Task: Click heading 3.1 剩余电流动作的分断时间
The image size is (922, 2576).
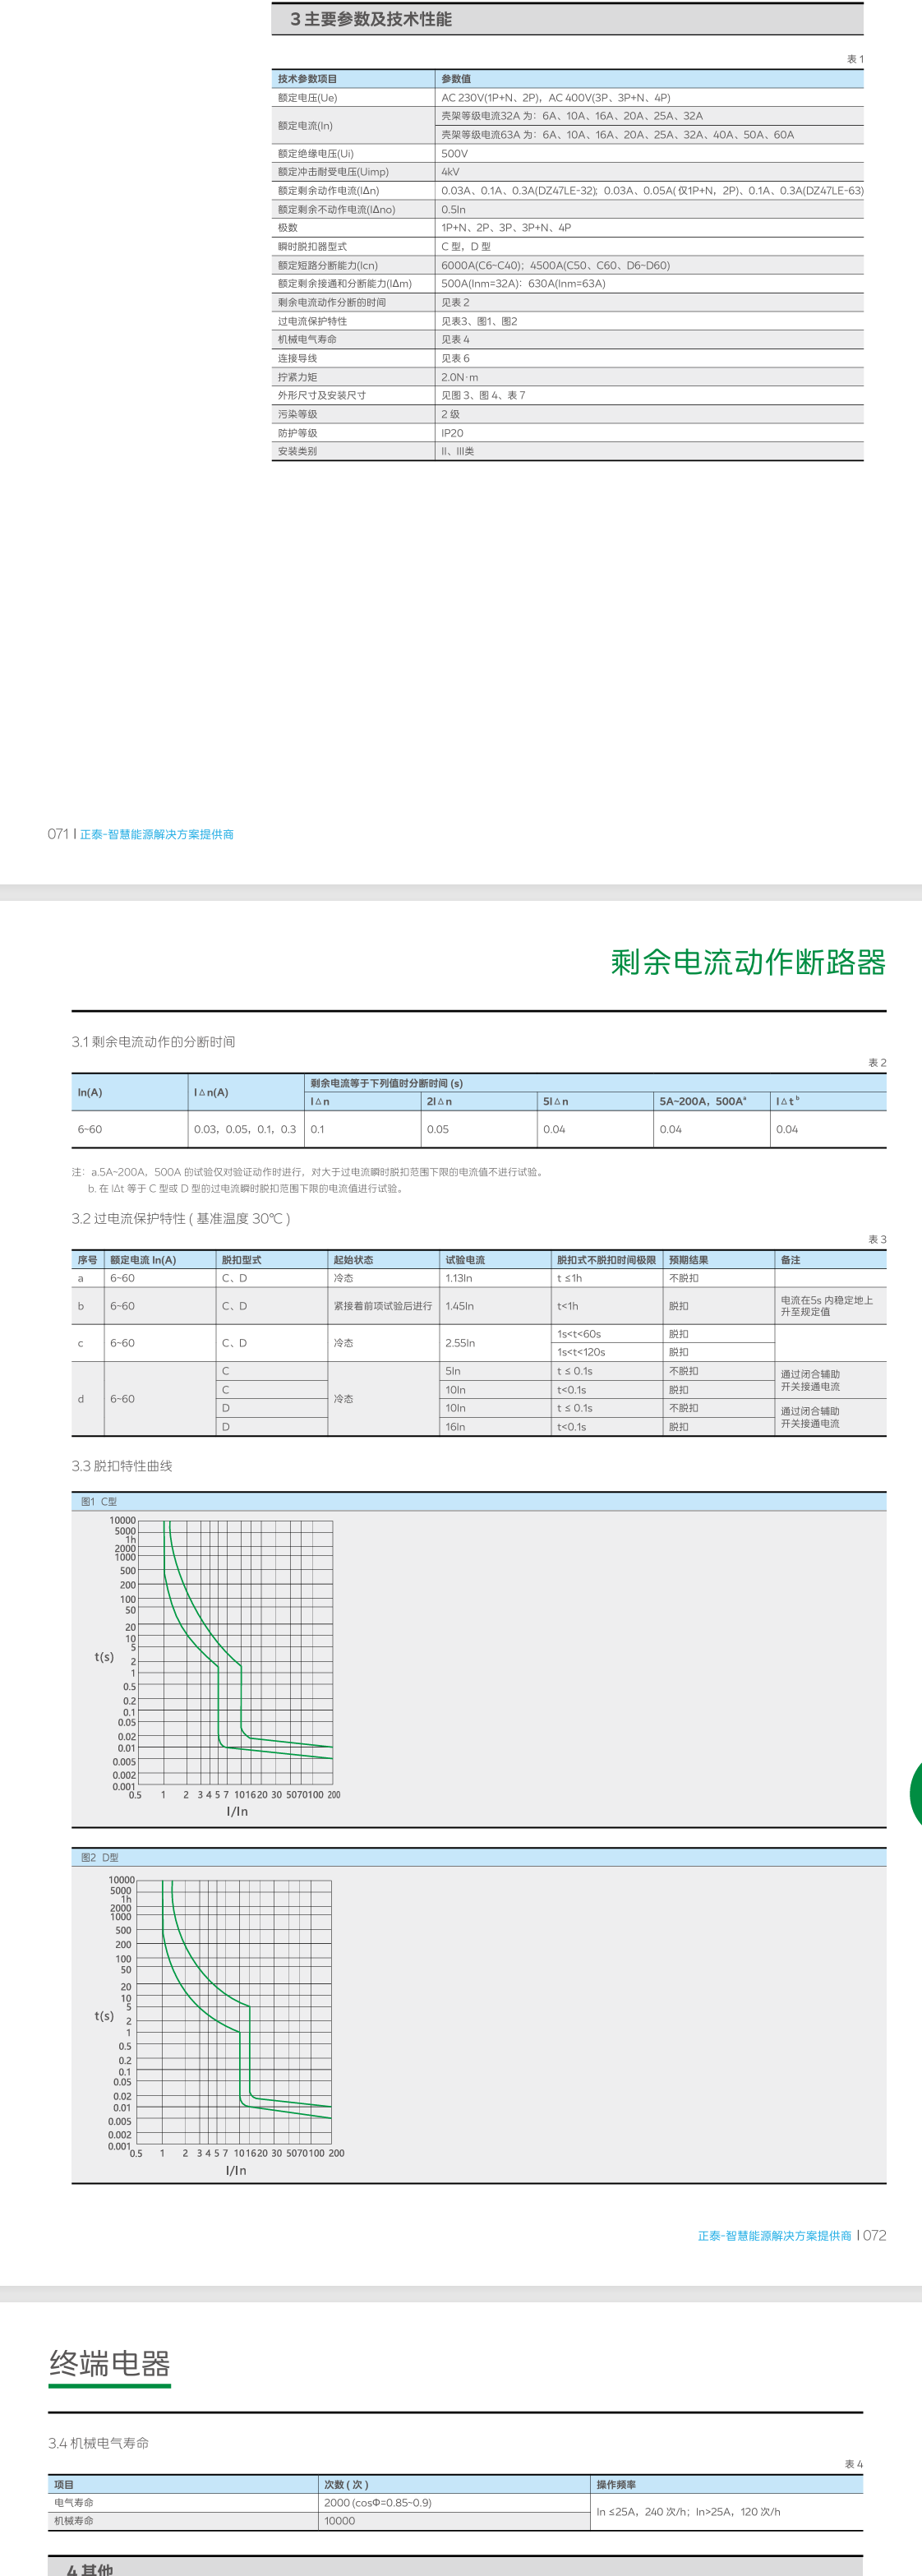Action: point(153,1042)
